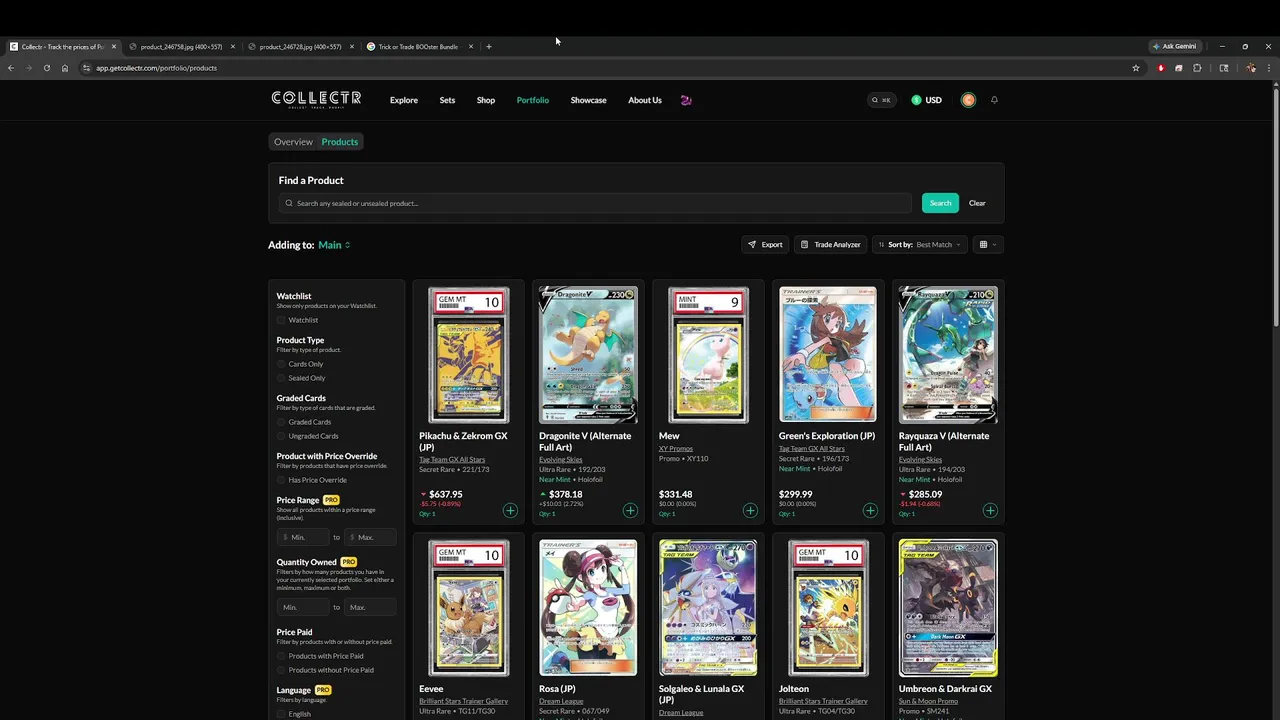1280x720 pixels.
Task: Add Green's Exploration card with plus icon
Action: click(870, 510)
